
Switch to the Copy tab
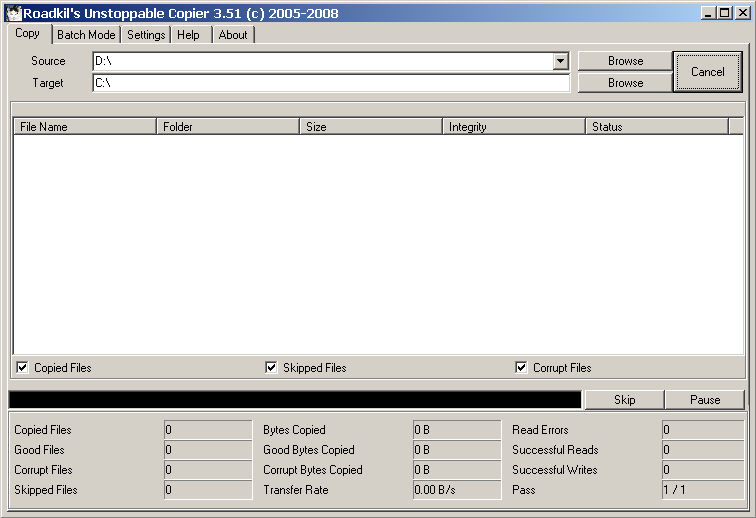(27, 33)
